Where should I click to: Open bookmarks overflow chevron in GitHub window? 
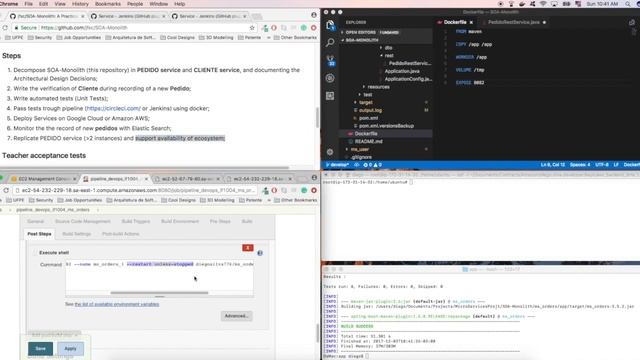click(x=269, y=38)
